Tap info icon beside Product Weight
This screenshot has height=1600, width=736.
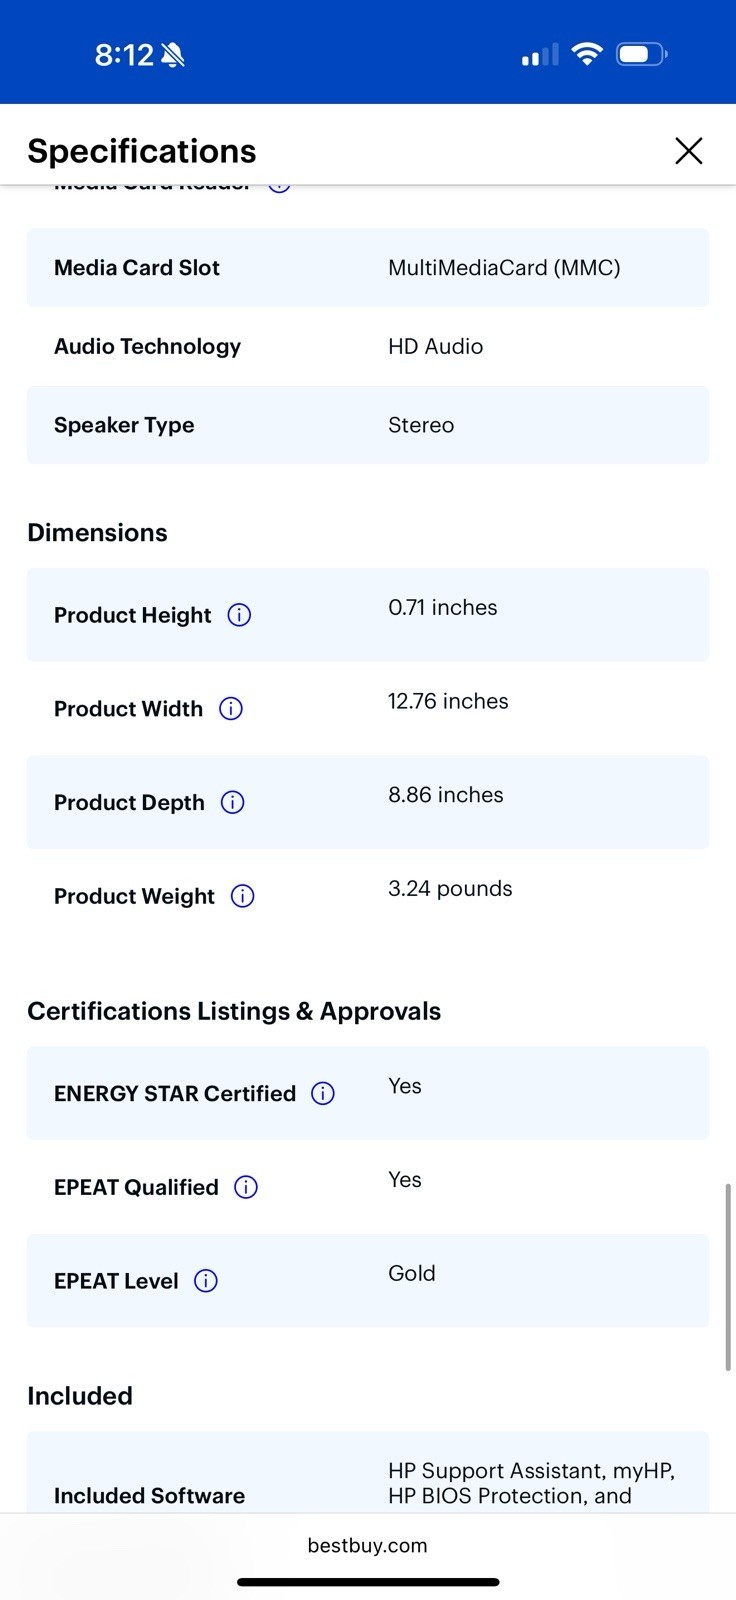tap(243, 896)
